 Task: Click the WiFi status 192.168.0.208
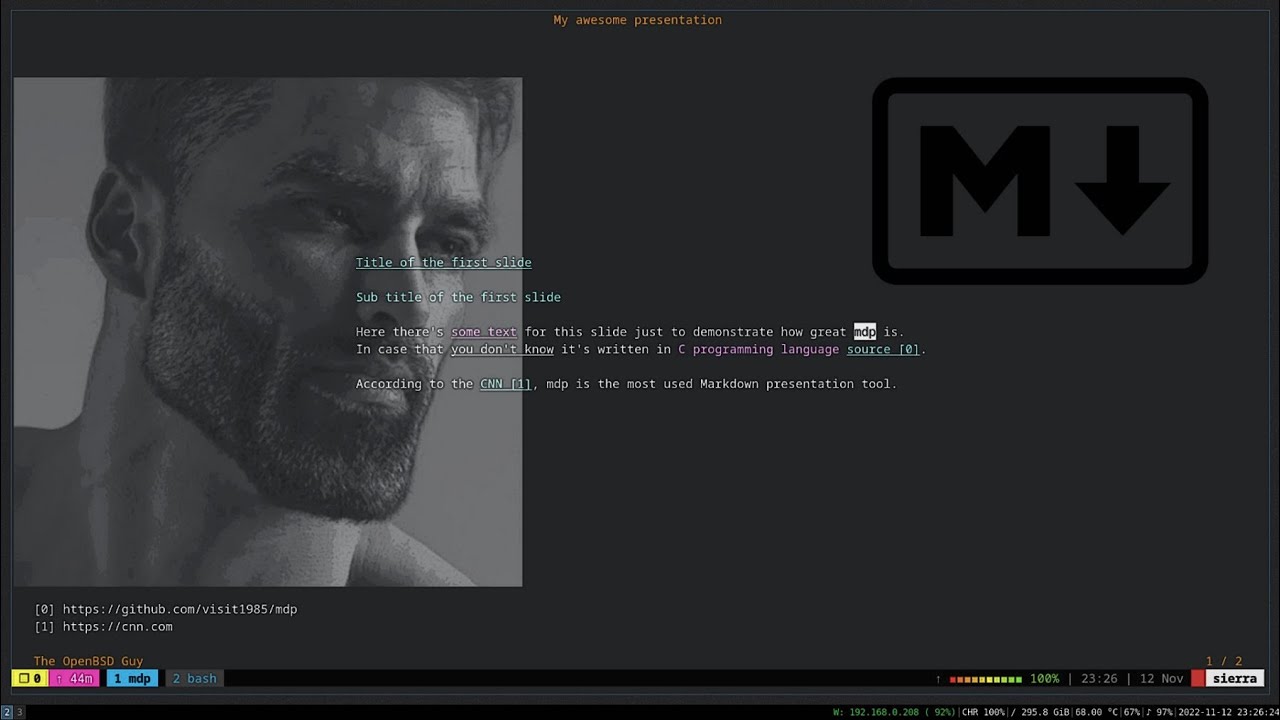pos(894,712)
